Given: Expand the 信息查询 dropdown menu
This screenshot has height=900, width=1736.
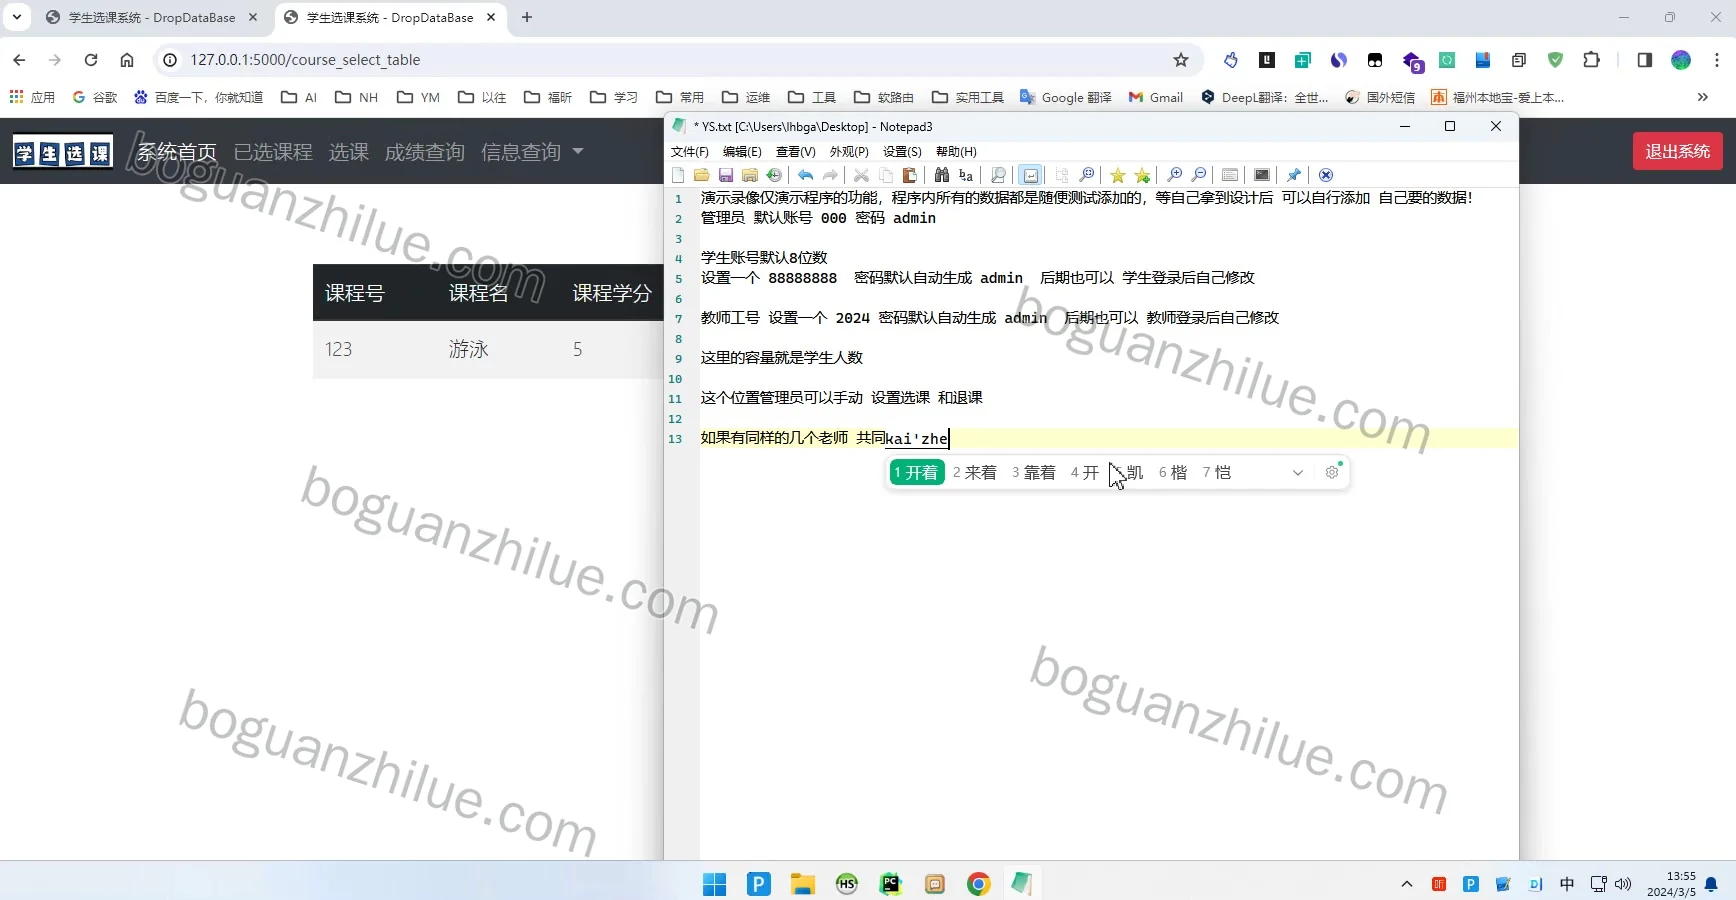Looking at the screenshot, I should click(x=532, y=152).
